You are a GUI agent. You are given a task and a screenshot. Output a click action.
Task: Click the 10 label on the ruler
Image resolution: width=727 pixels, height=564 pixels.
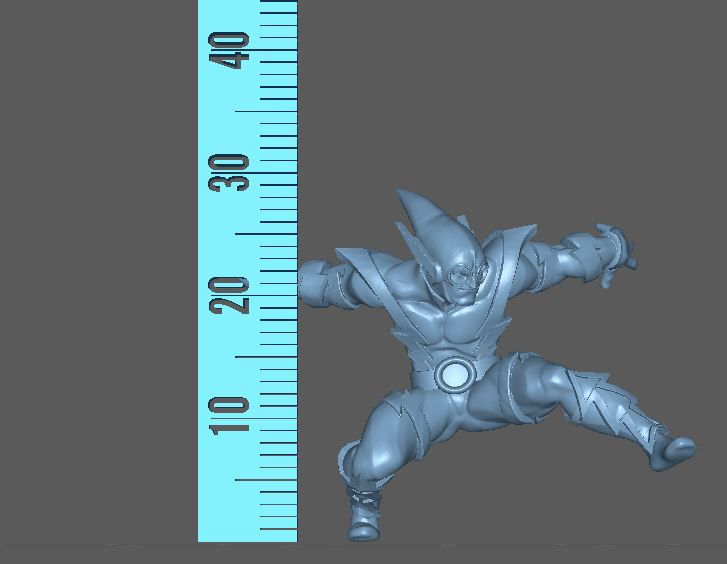coord(231,415)
